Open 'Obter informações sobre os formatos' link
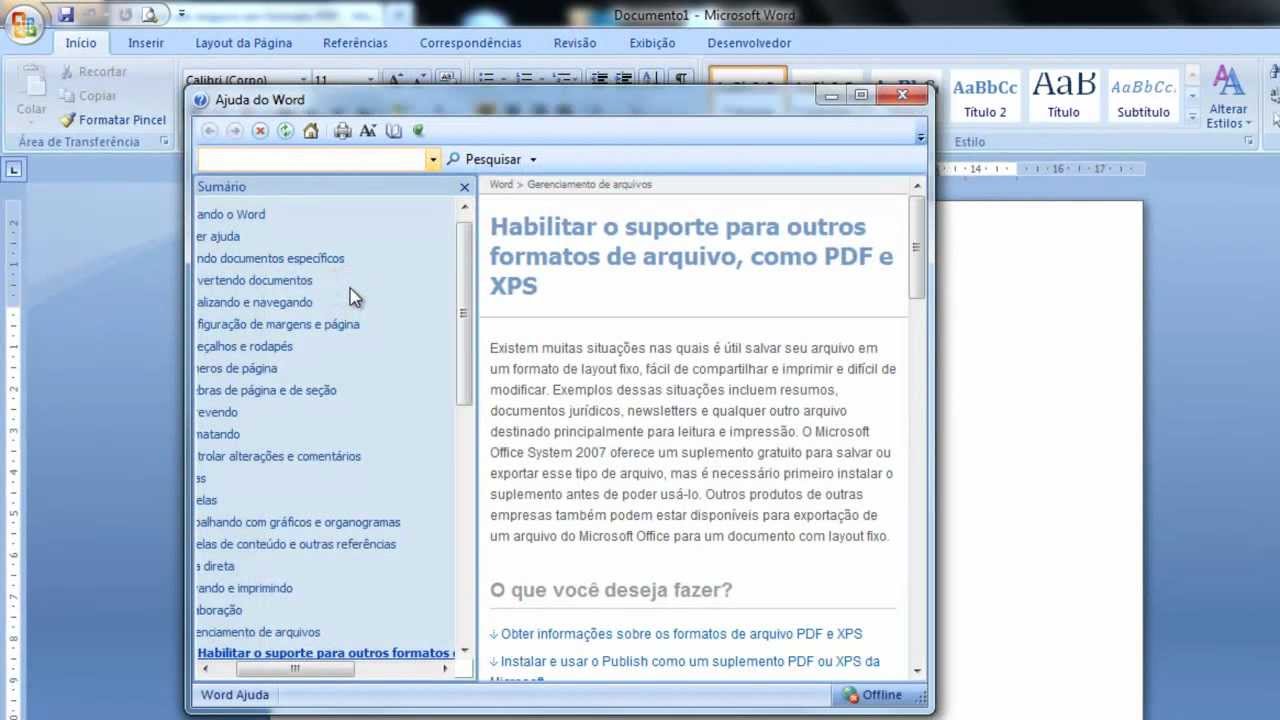 681,634
